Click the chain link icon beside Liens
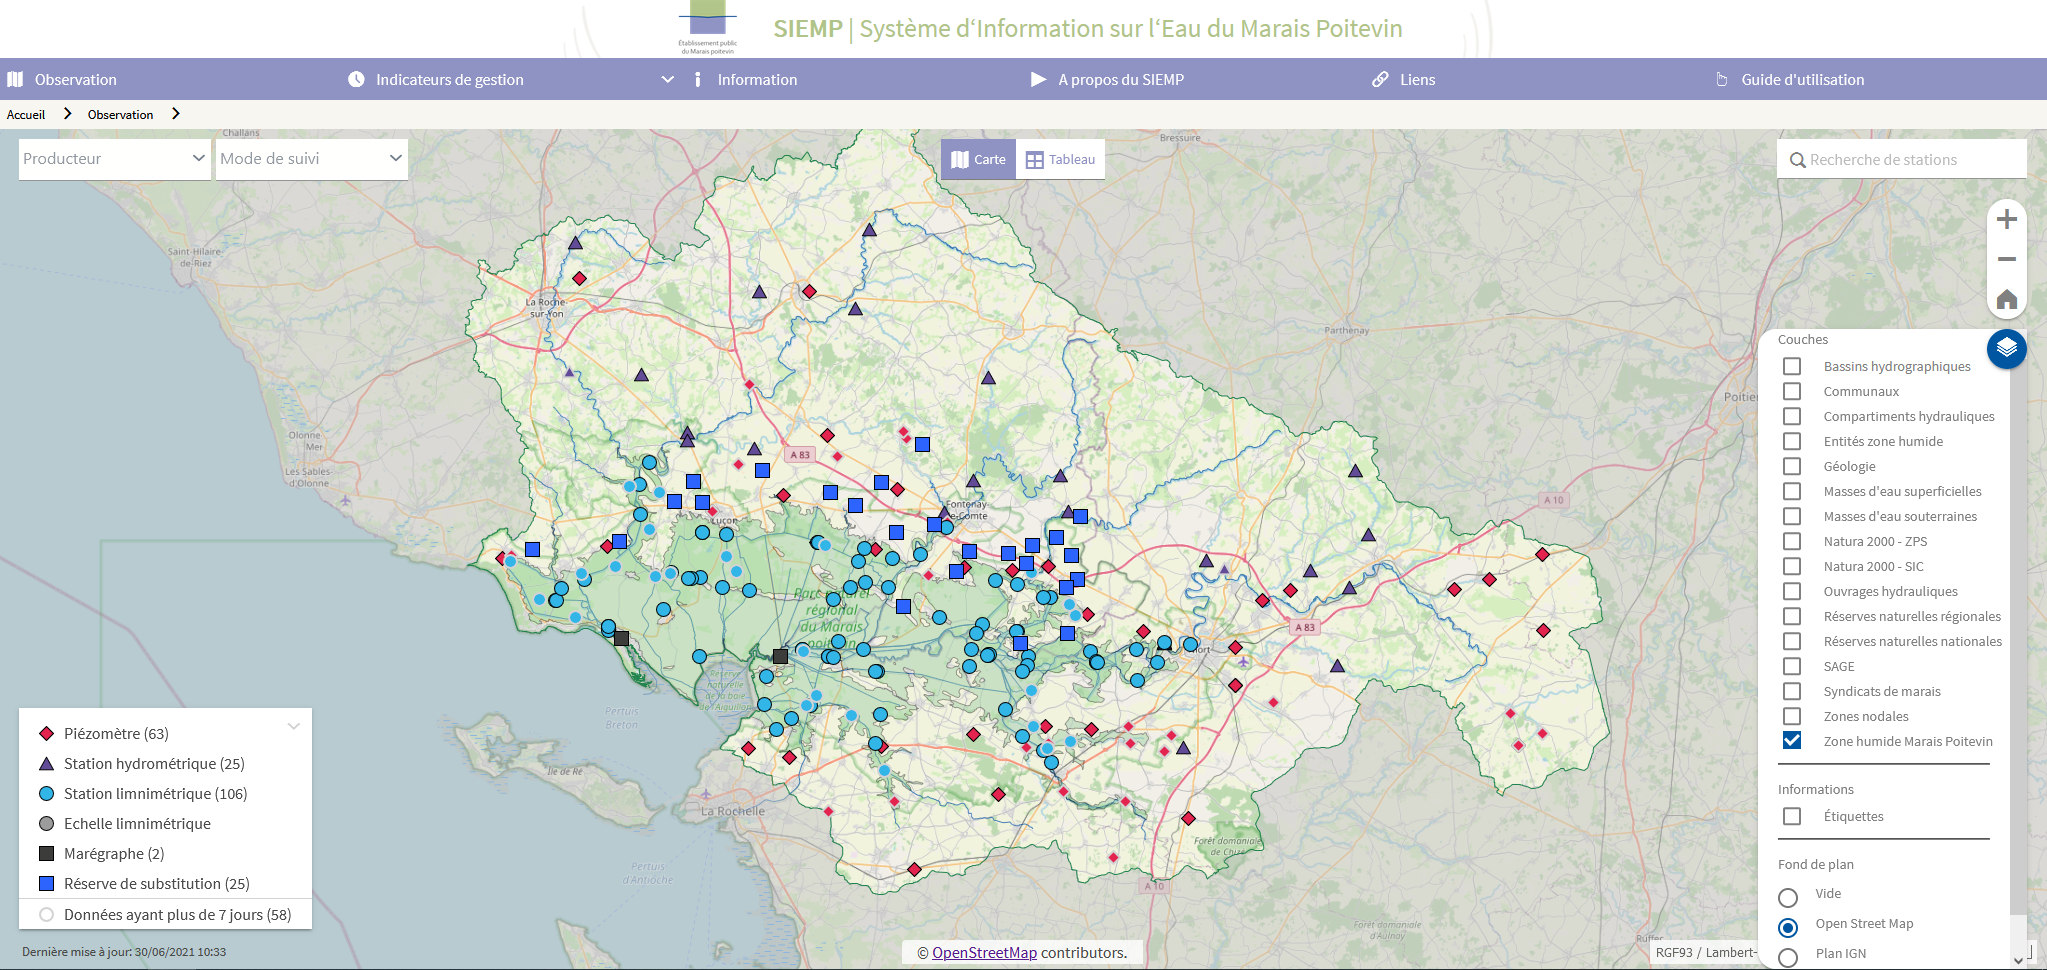This screenshot has height=970, width=2047. click(1380, 79)
